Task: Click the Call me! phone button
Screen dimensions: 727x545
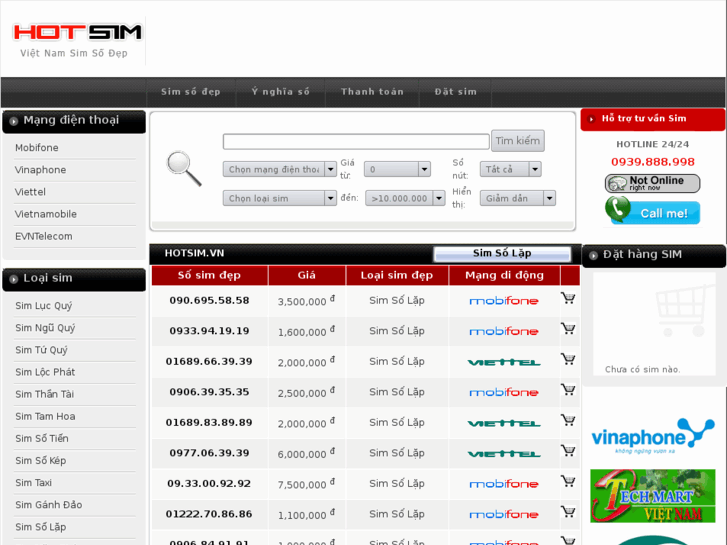Action: pos(652,211)
